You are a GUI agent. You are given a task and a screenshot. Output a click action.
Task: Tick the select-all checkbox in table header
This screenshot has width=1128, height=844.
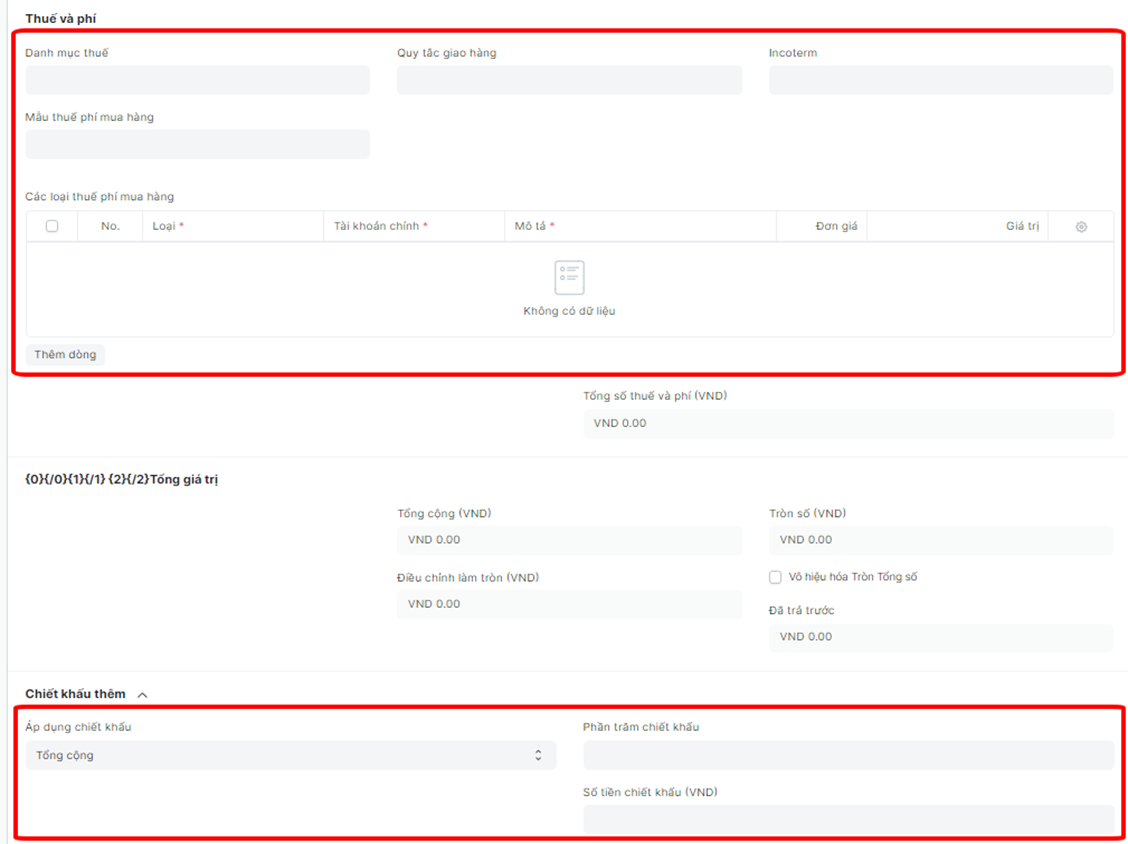(x=52, y=227)
